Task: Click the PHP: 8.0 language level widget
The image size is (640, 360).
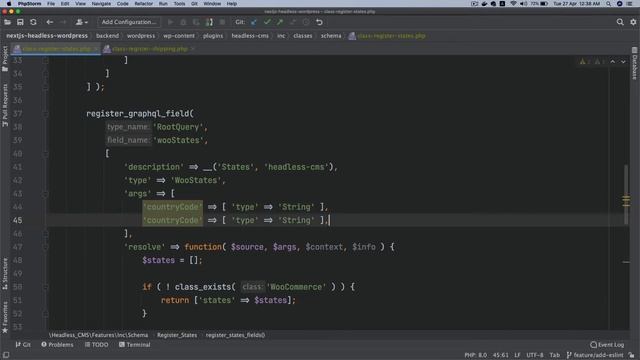Action: pos(476,356)
